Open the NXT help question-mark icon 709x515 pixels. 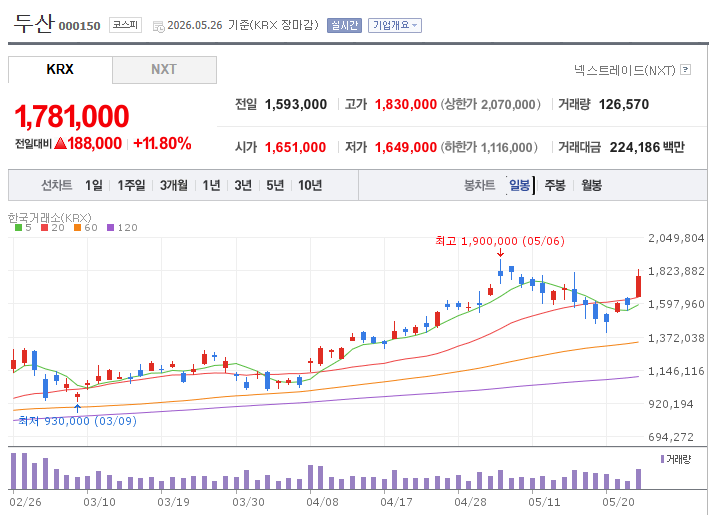click(685, 70)
